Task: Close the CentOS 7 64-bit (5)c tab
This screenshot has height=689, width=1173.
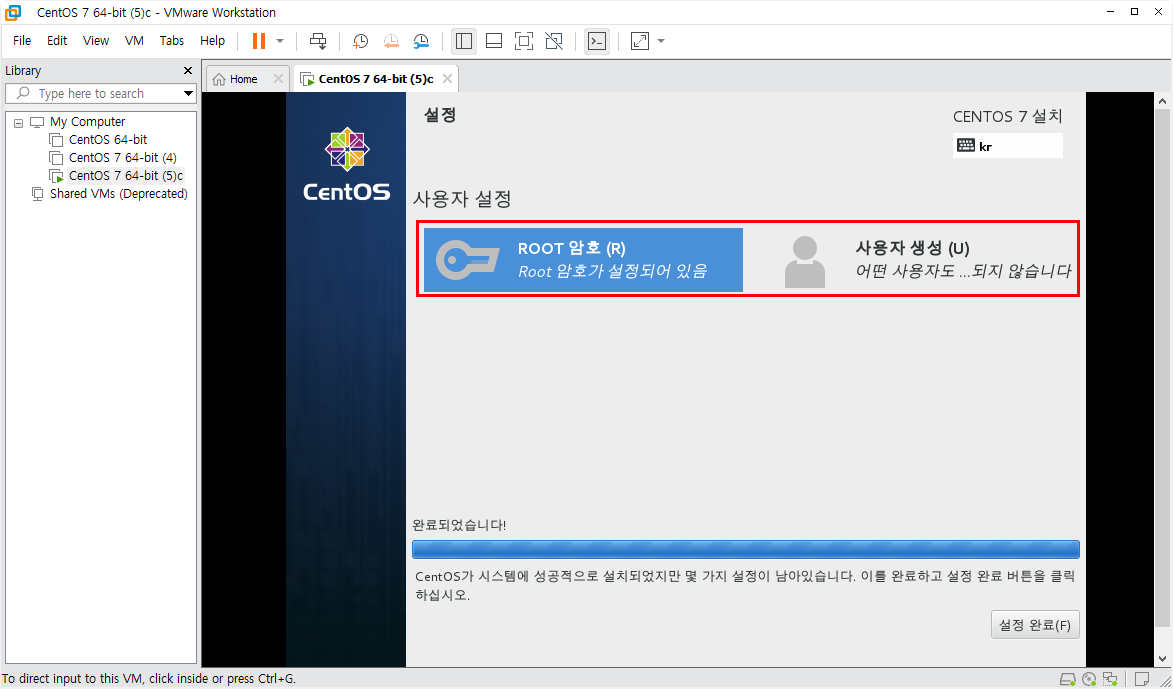Action: (447, 79)
